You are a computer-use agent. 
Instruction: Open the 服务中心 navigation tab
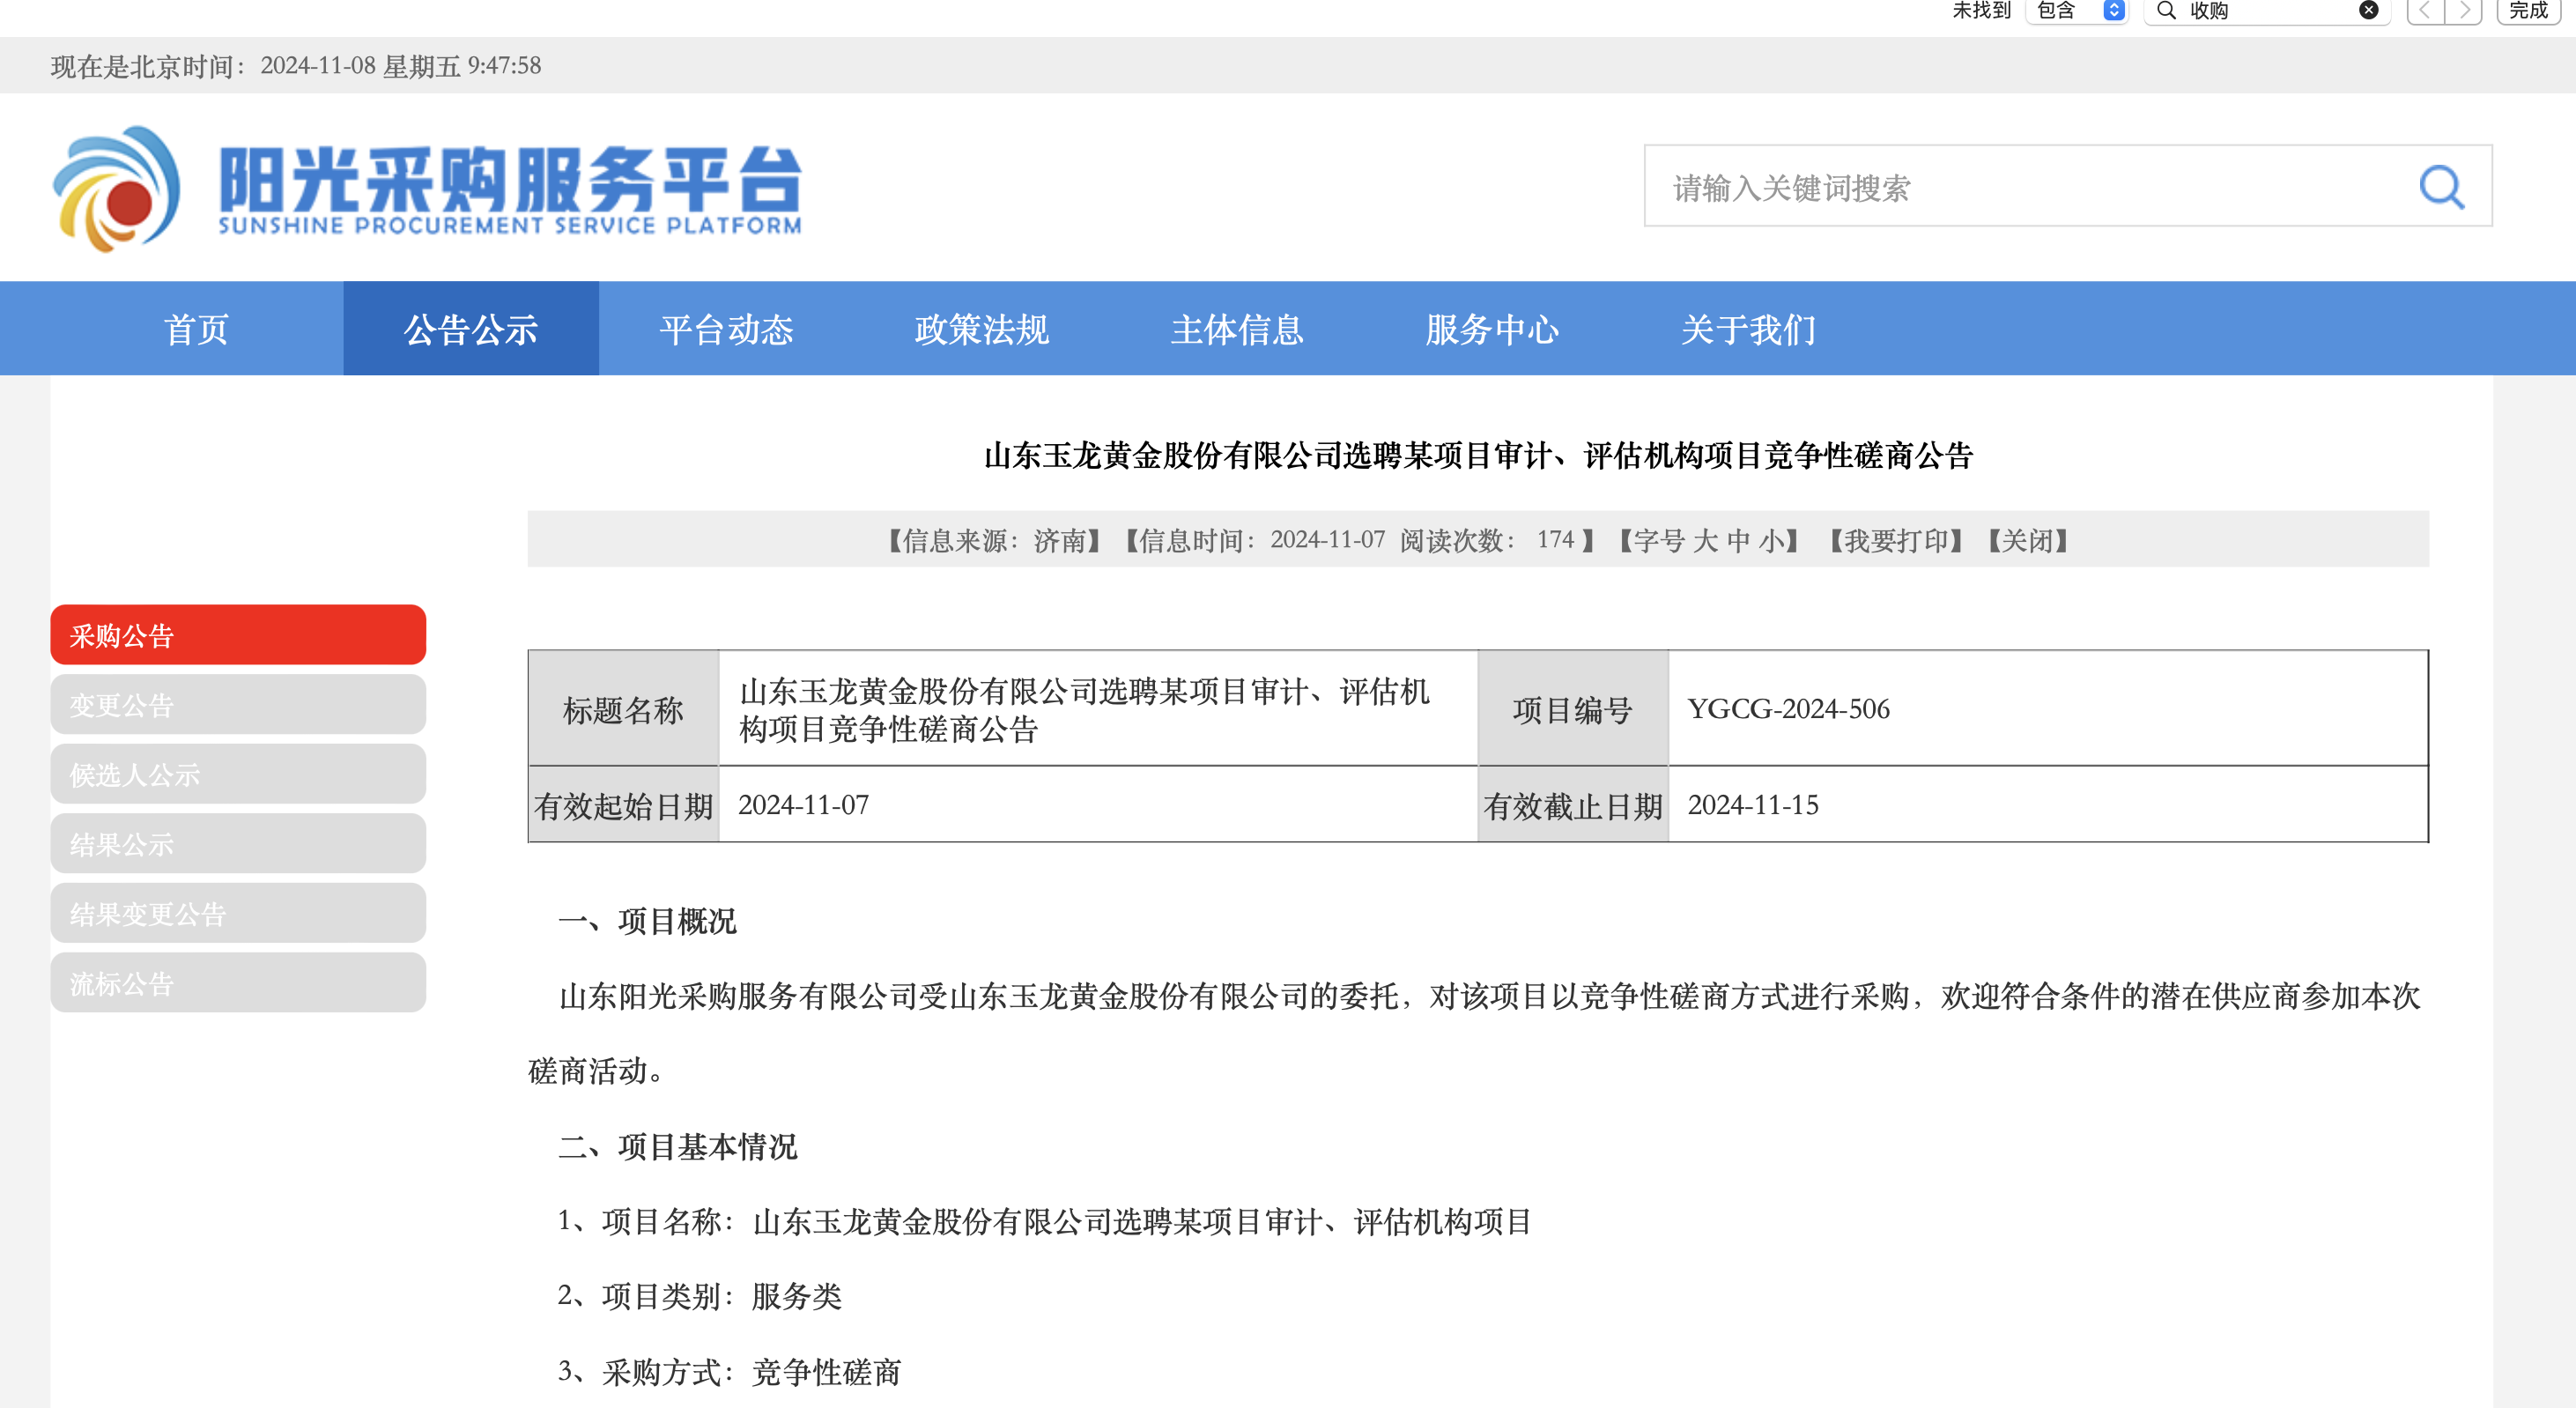click(1492, 329)
